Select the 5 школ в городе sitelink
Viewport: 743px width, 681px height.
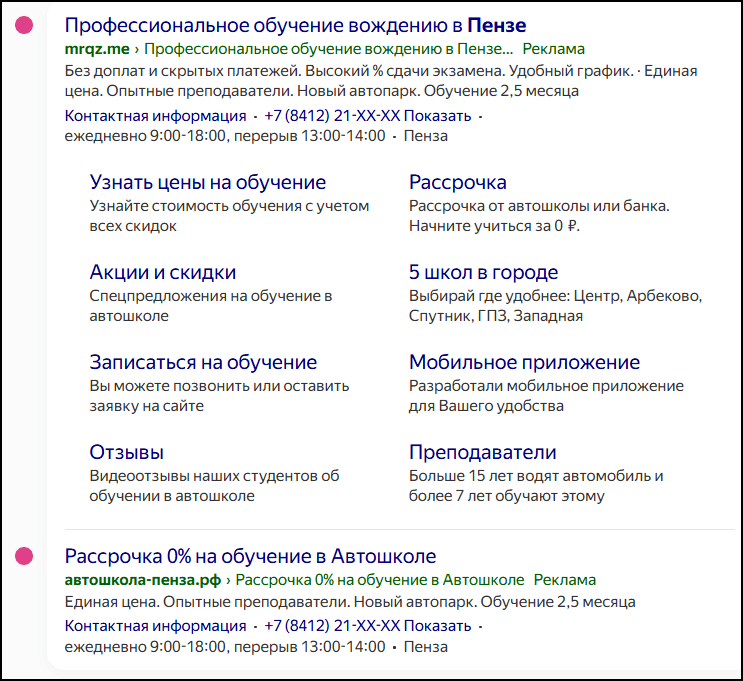(484, 272)
